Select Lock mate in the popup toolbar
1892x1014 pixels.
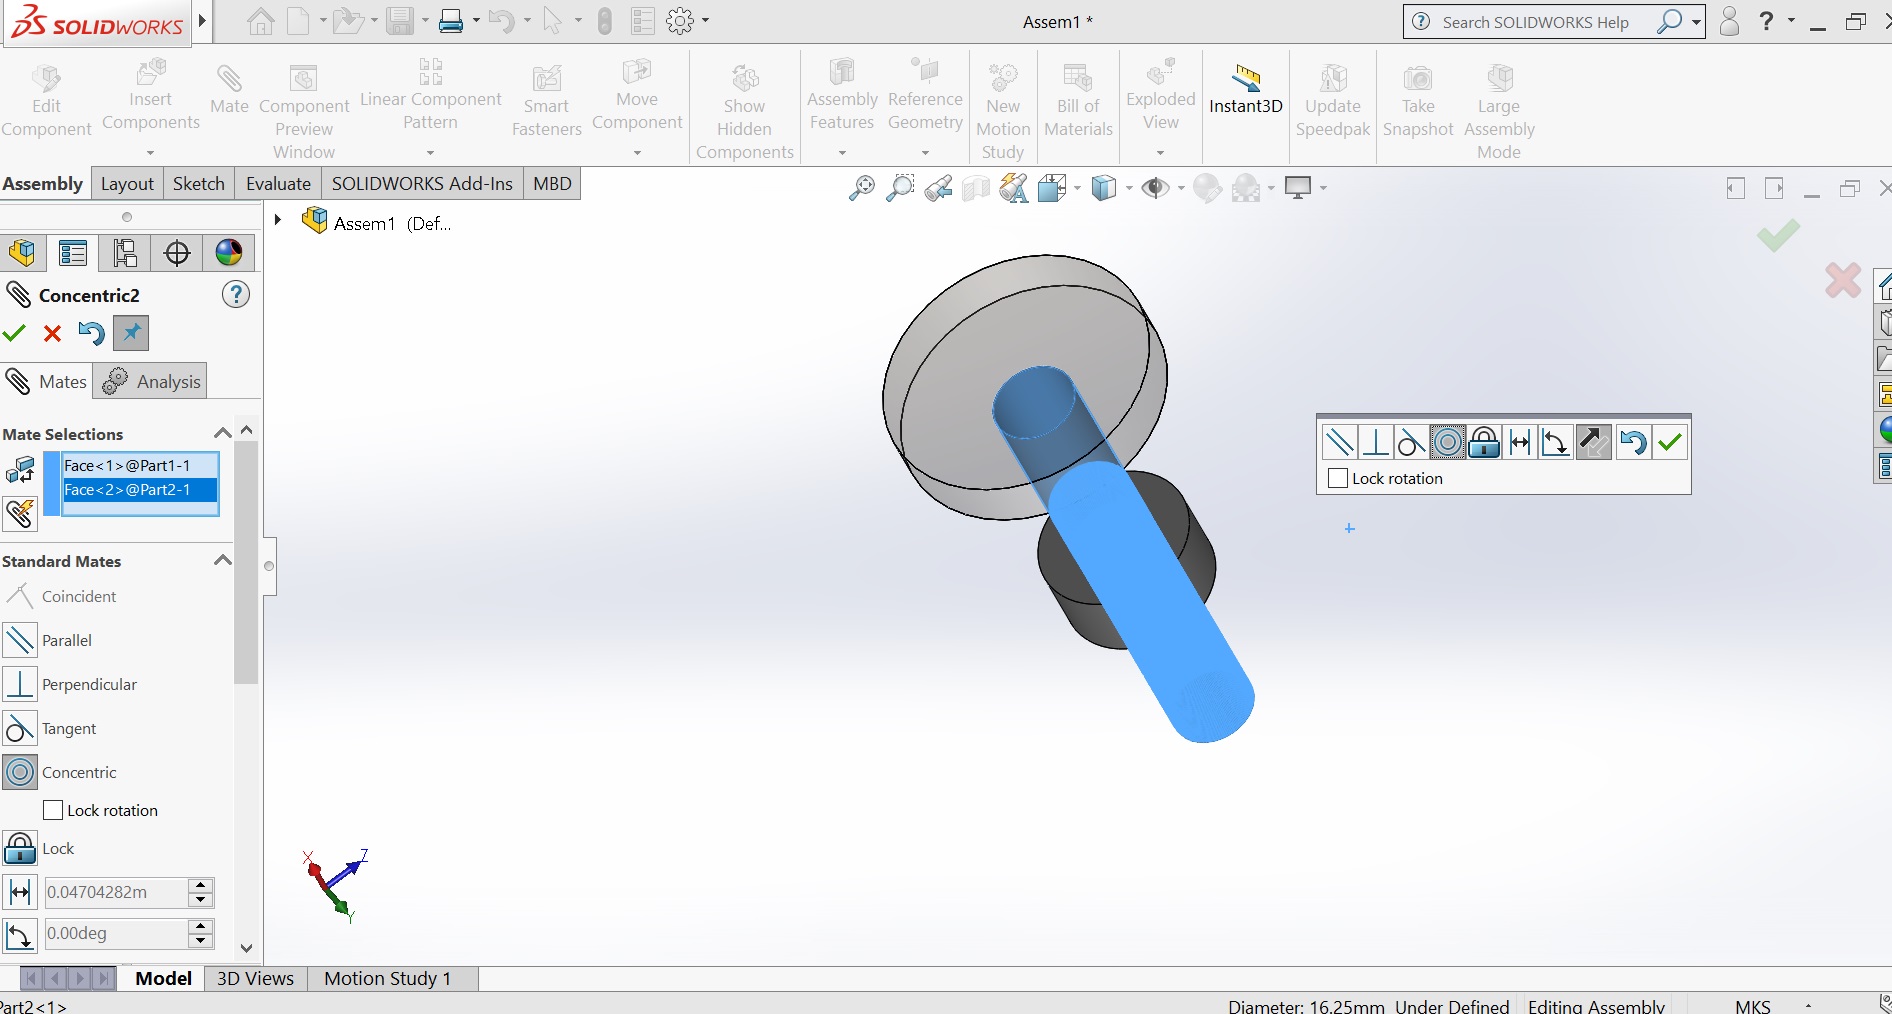point(1484,442)
